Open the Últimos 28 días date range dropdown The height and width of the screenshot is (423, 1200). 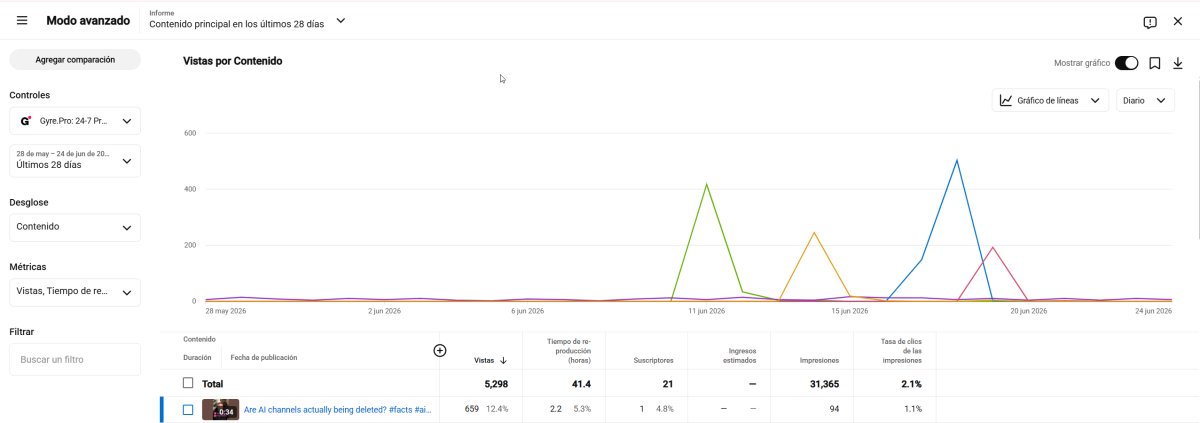click(x=75, y=159)
